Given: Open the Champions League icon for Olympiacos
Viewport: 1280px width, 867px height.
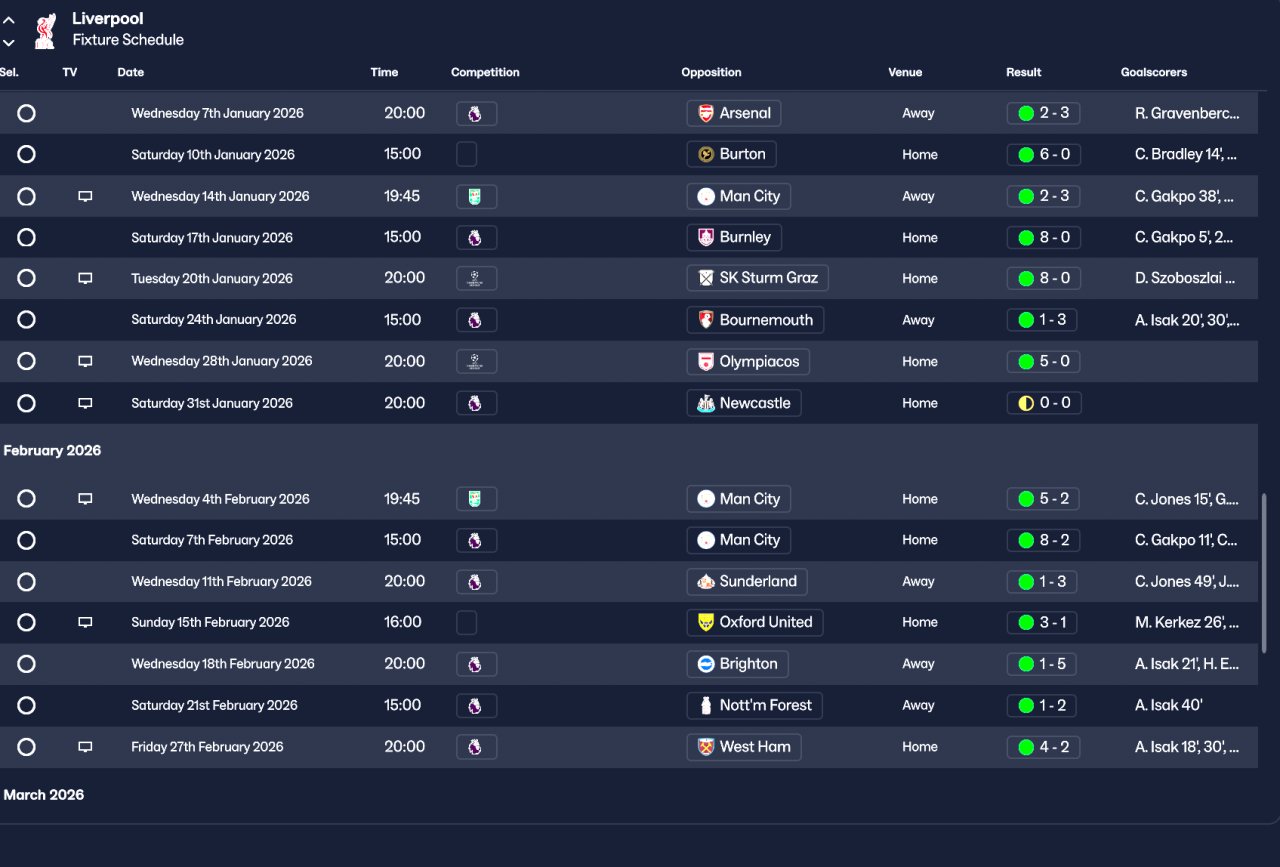Looking at the screenshot, I should [476, 362].
